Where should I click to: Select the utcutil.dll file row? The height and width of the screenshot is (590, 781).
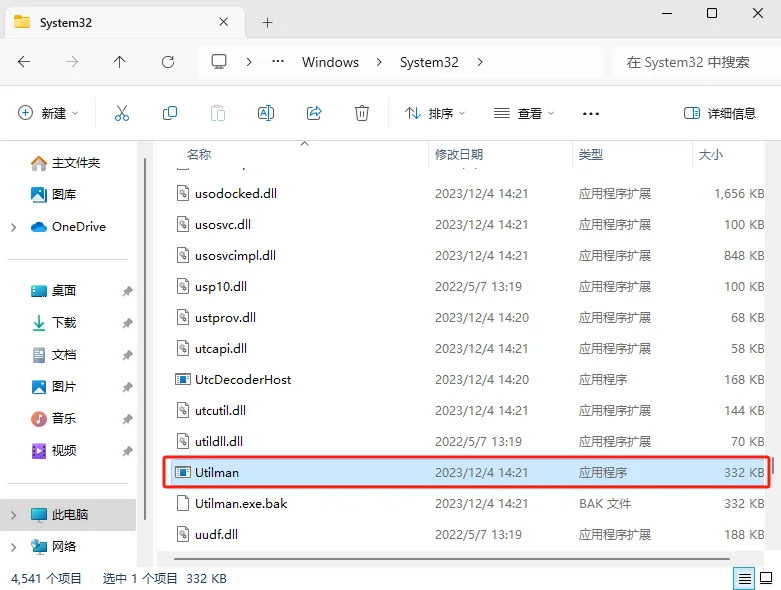tap(467, 410)
